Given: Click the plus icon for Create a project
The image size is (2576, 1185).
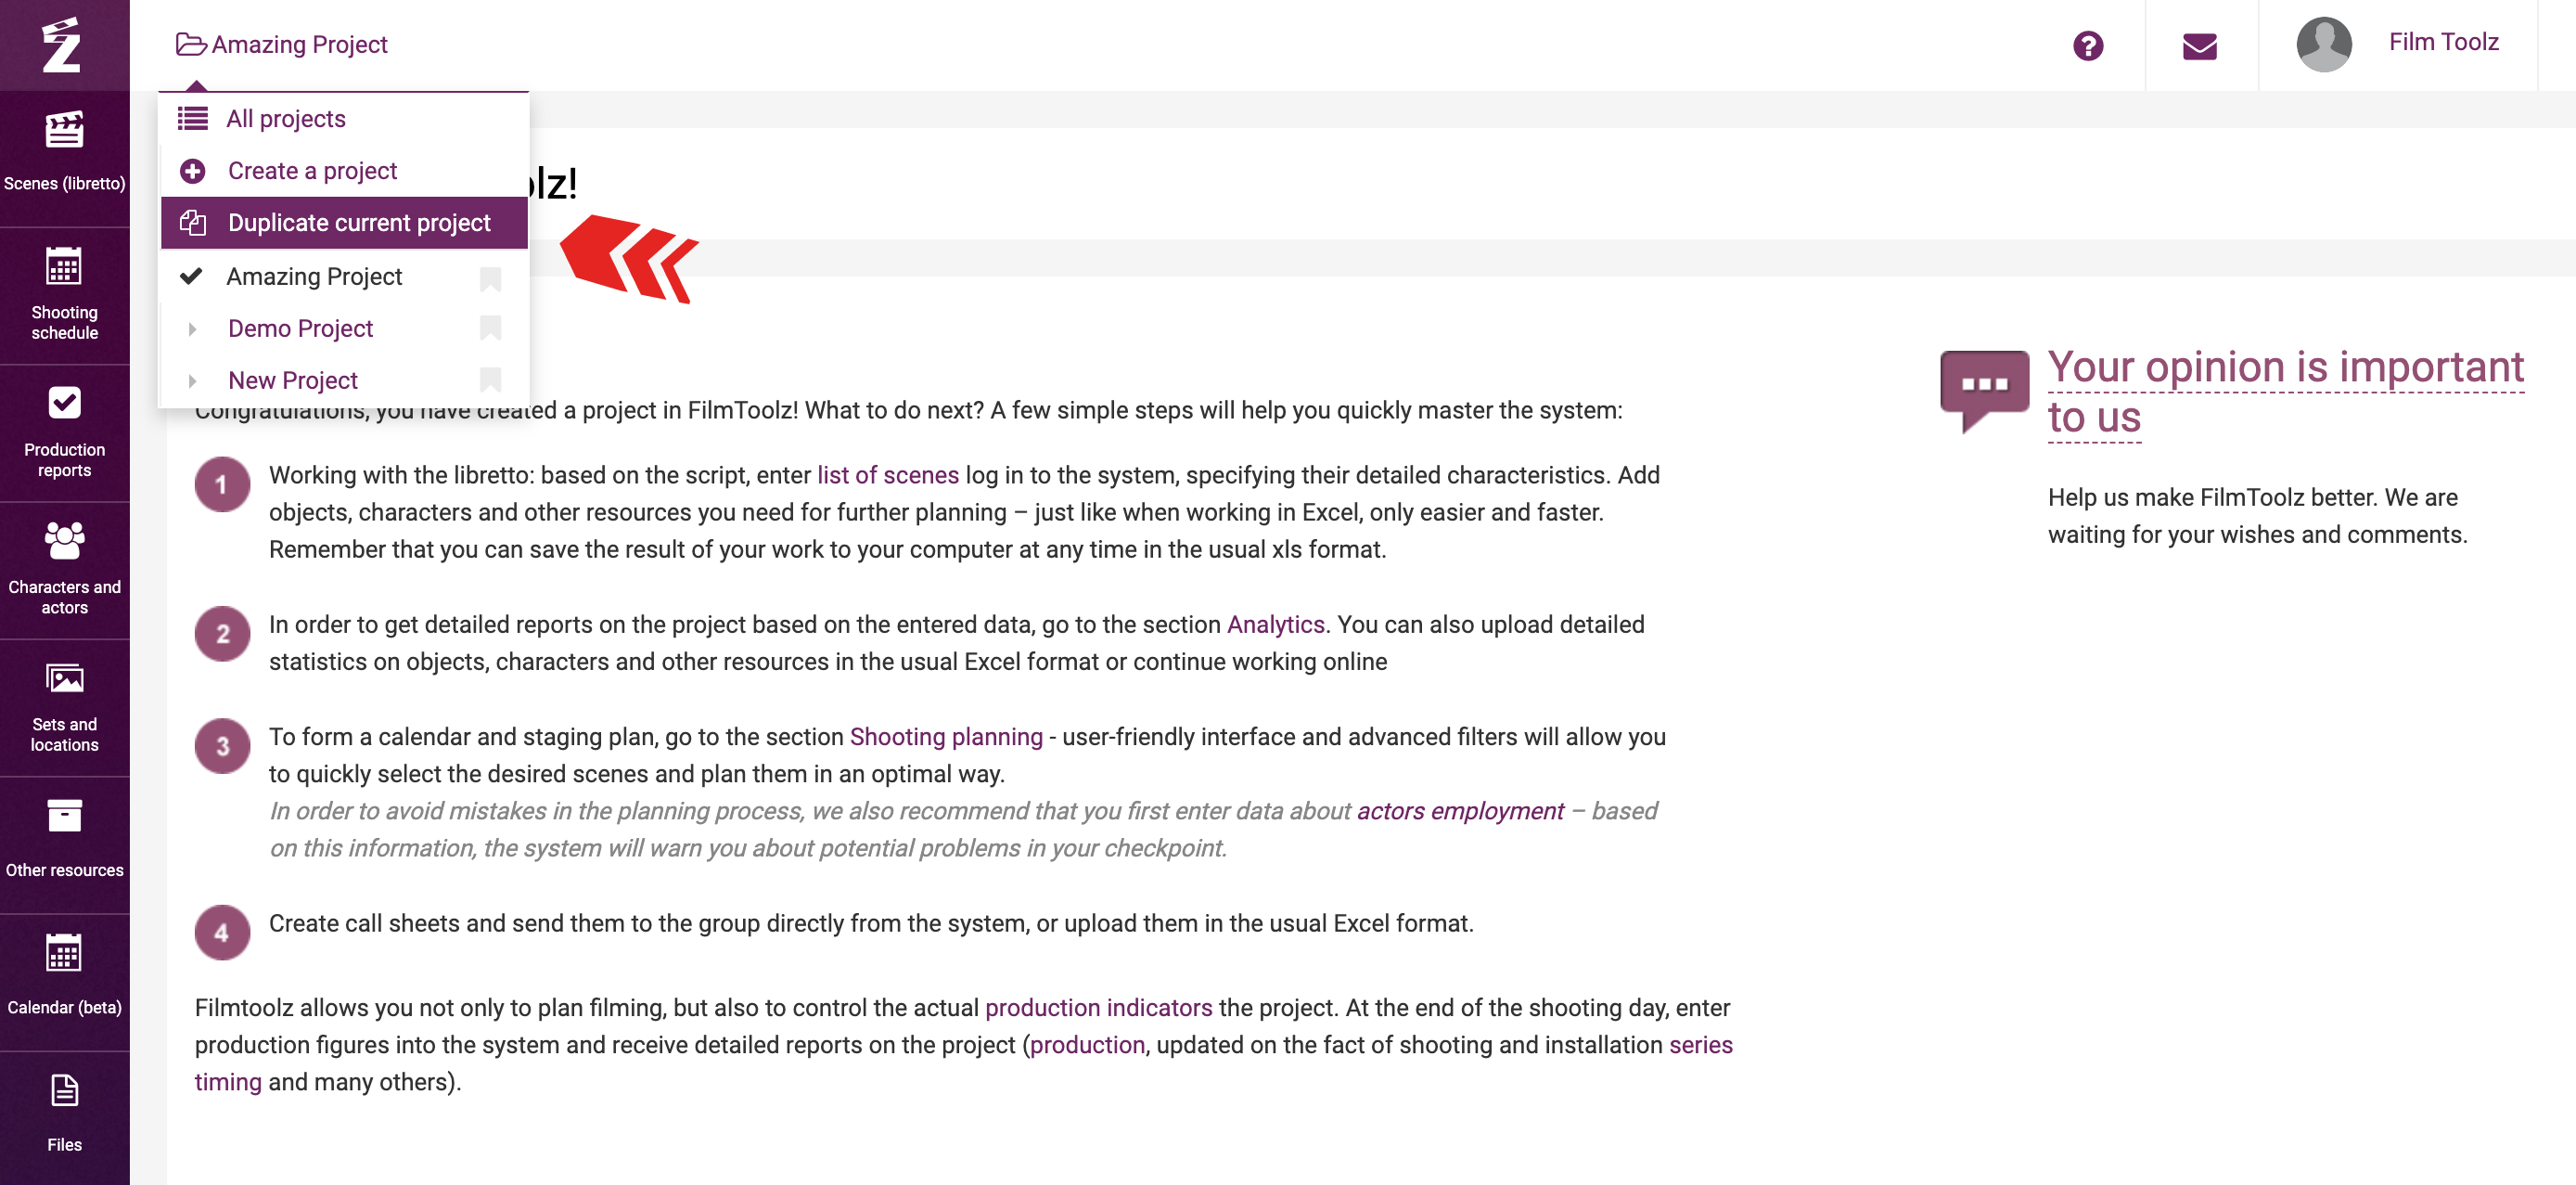Looking at the screenshot, I should coord(193,171).
